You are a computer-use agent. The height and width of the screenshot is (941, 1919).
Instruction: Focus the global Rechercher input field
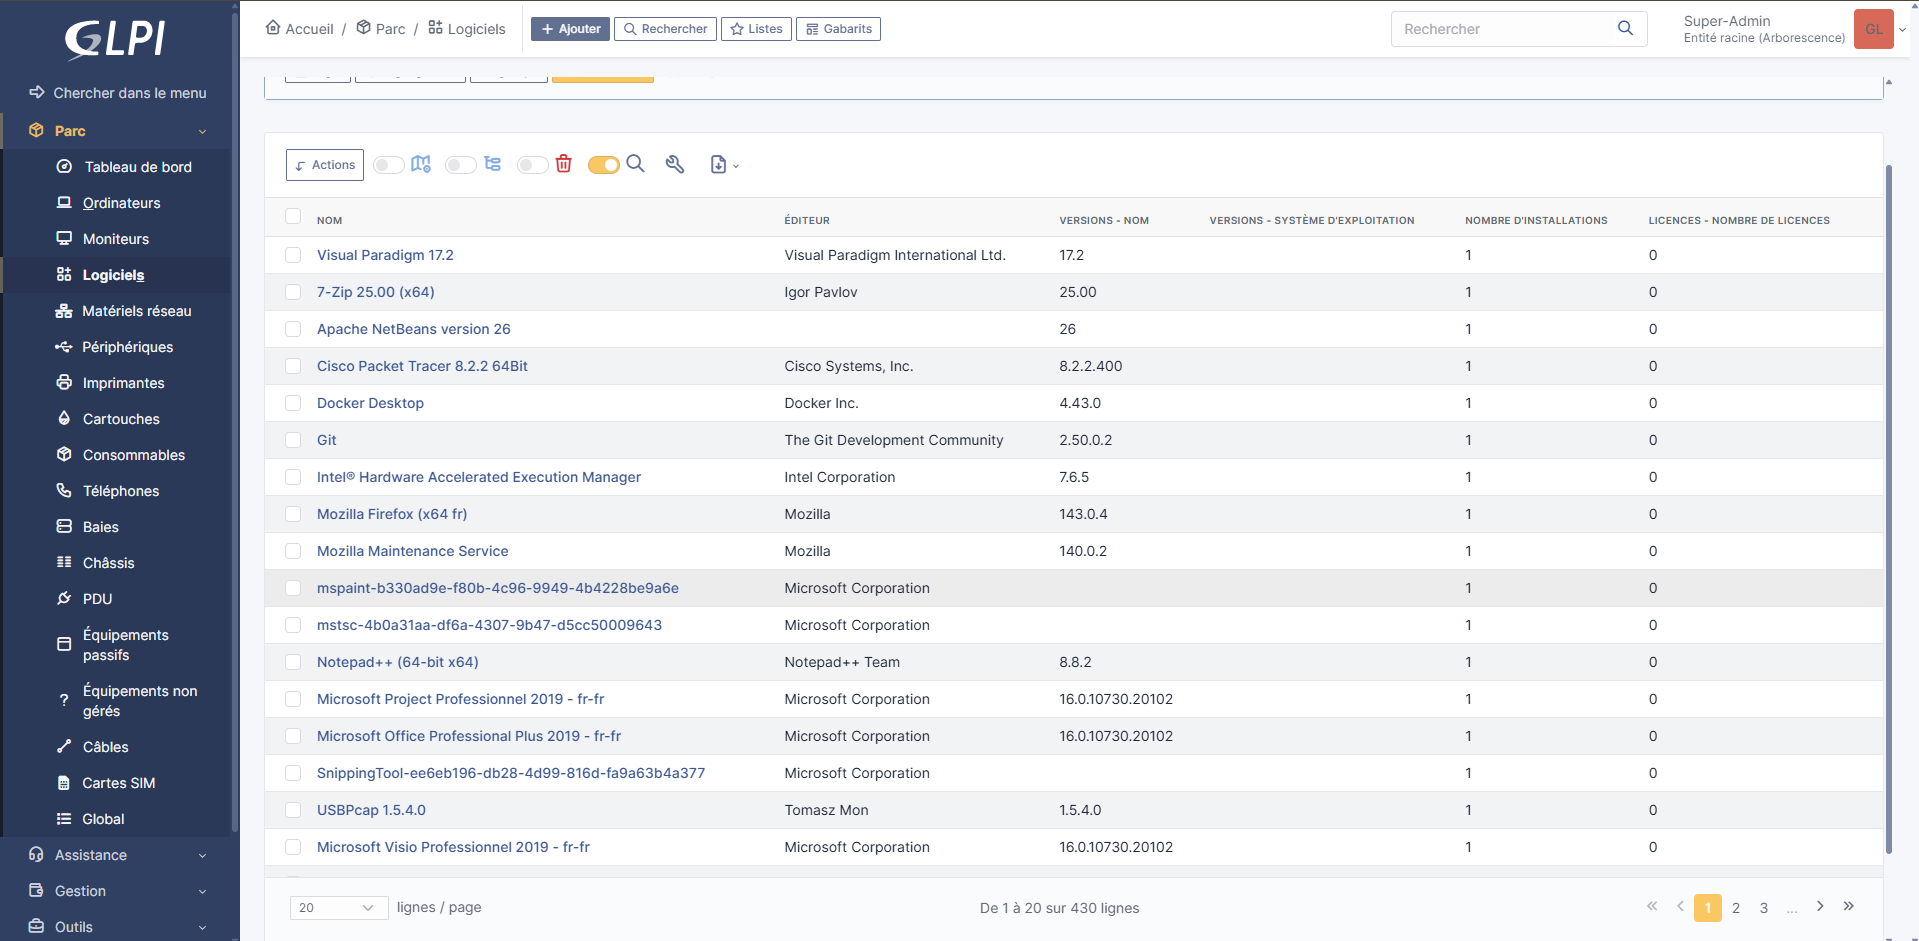pyautogui.click(x=1503, y=29)
